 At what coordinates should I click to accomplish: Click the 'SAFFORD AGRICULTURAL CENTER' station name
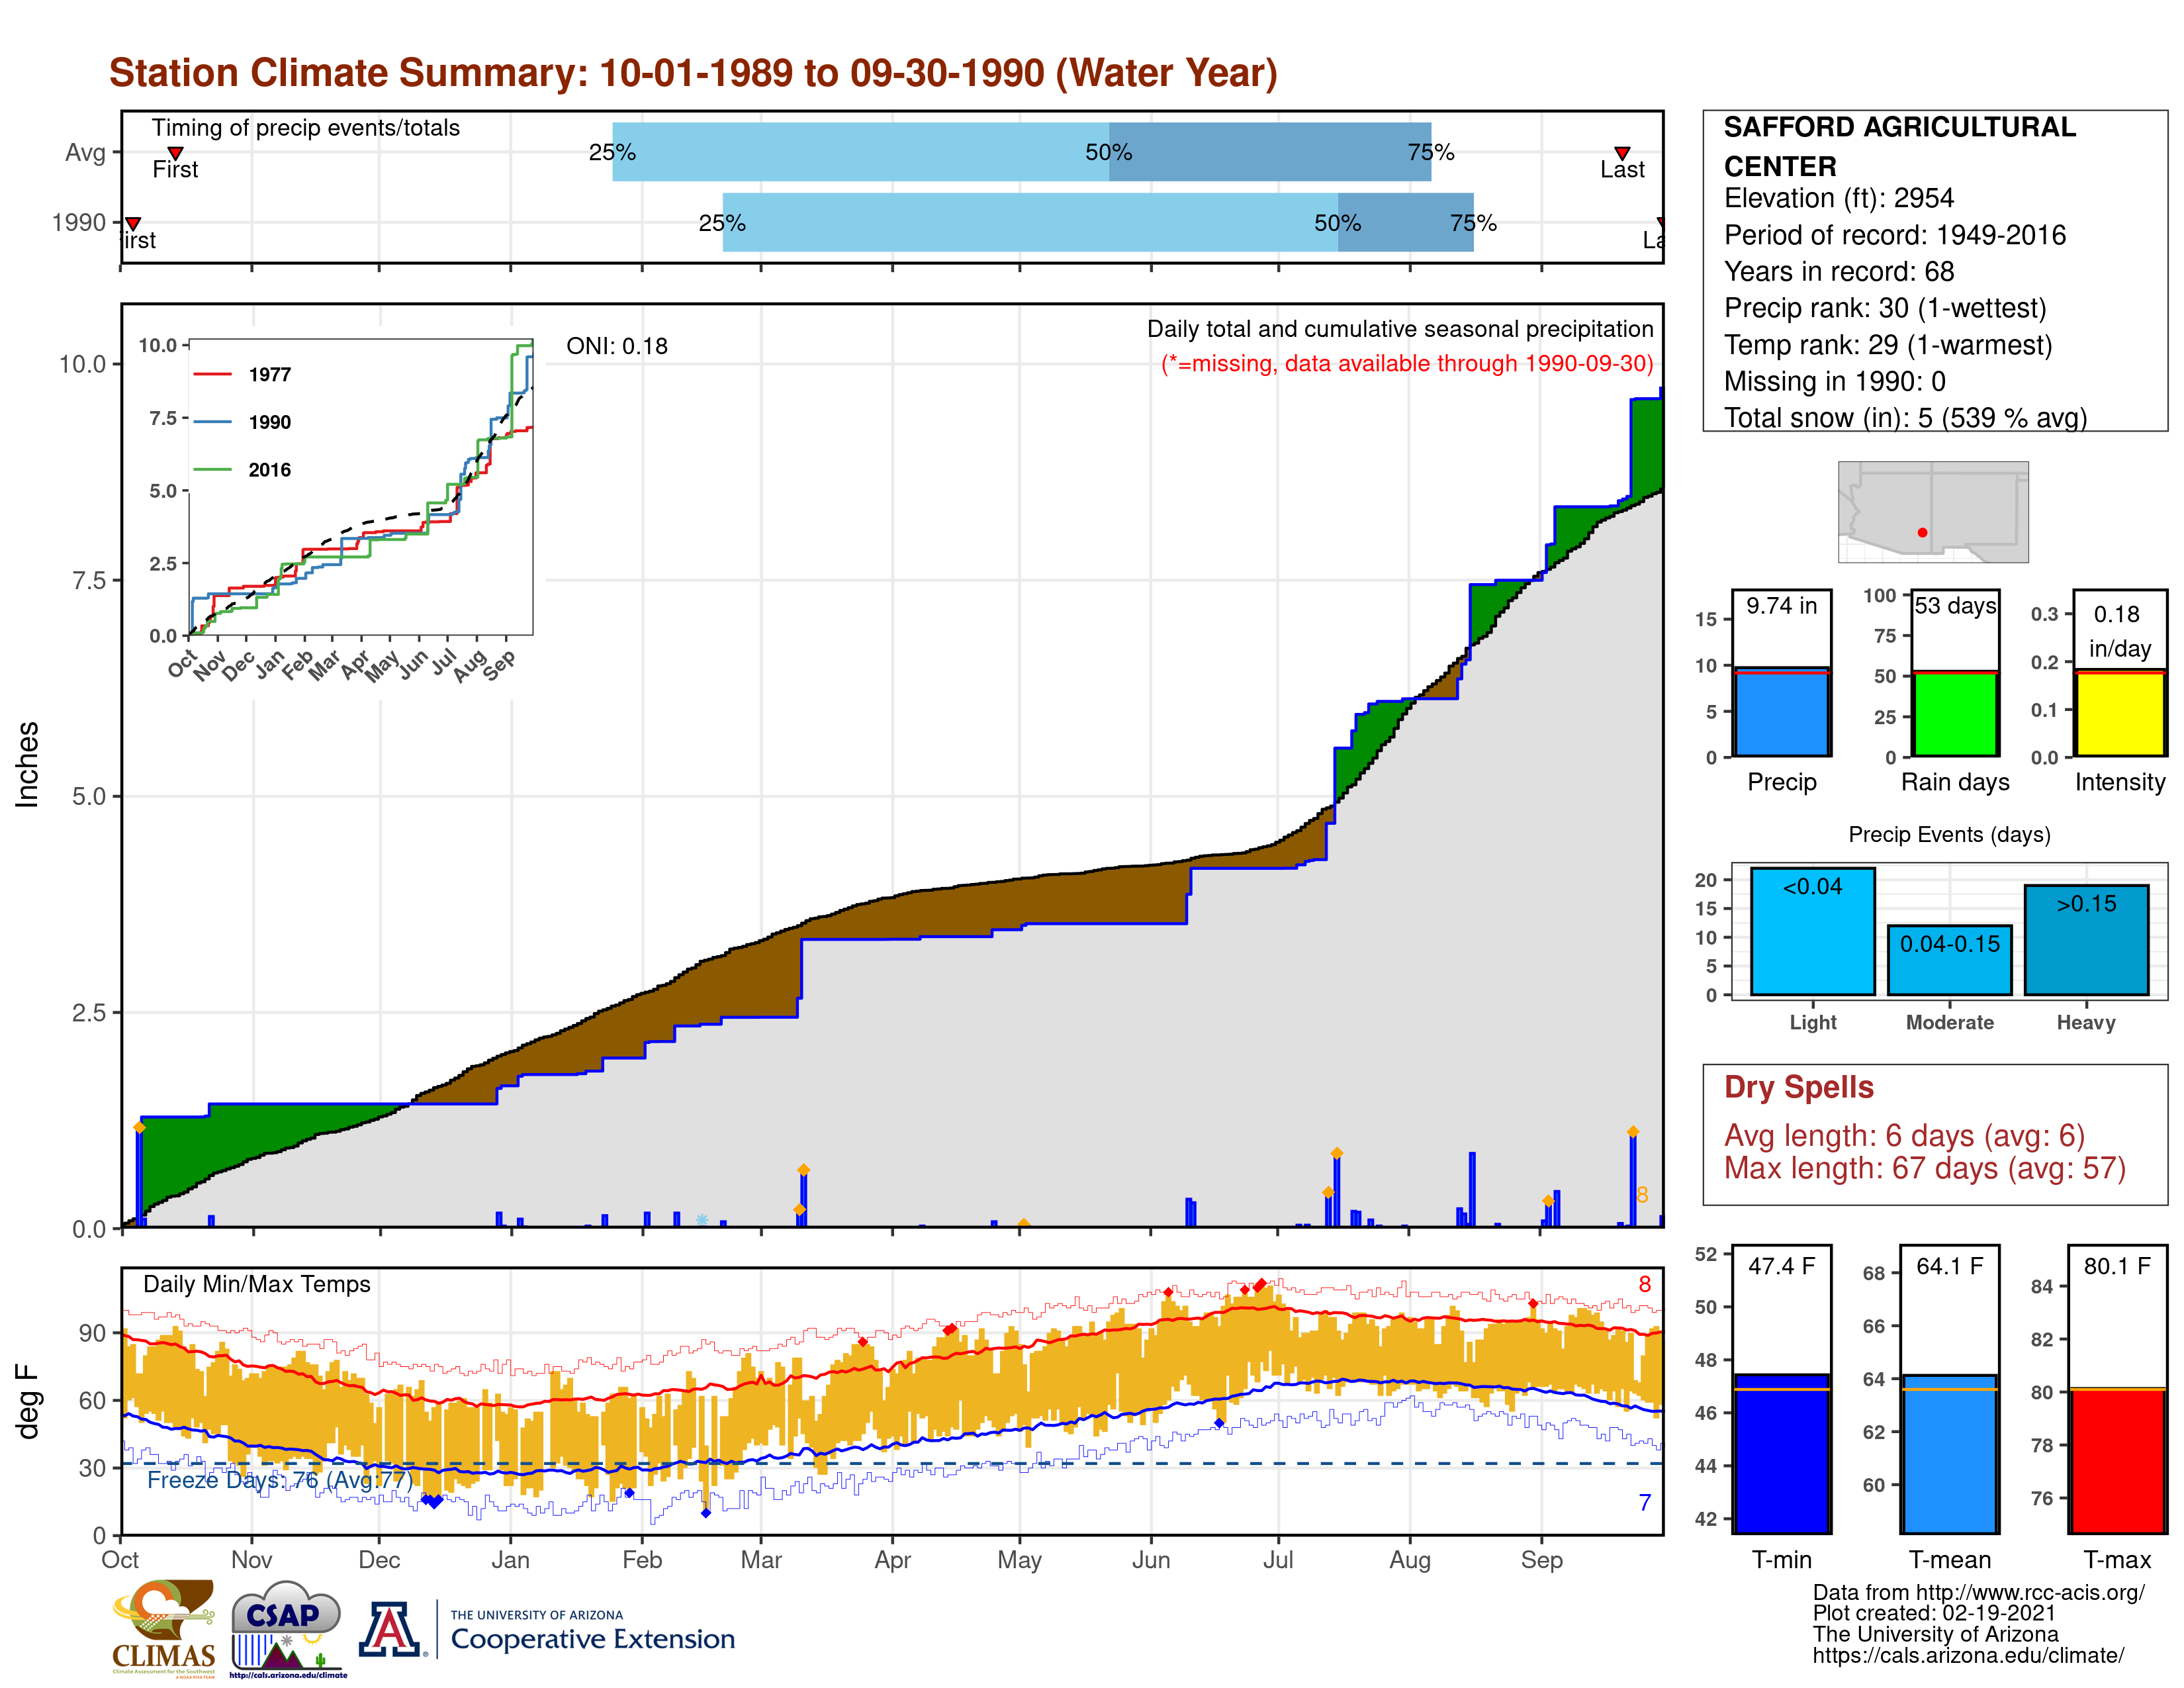(x=1899, y=146)
